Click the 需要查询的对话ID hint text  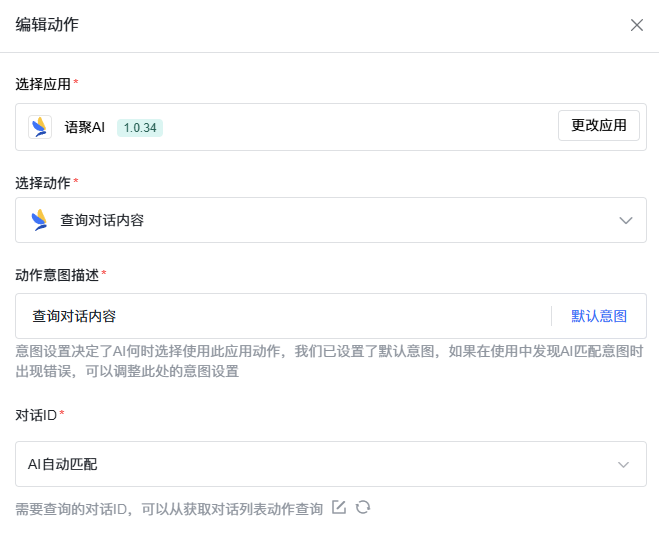(x=169, y=509)
